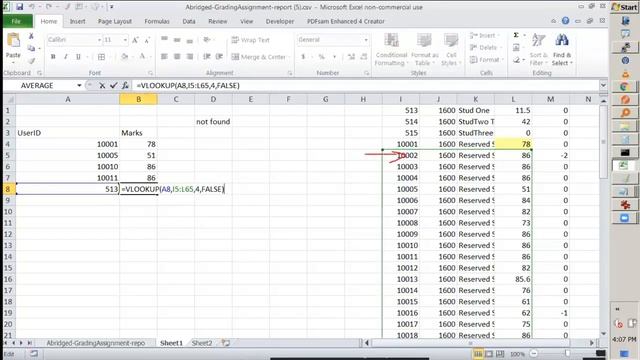Expand the Name Box dropdown arrow

(79, 85)
